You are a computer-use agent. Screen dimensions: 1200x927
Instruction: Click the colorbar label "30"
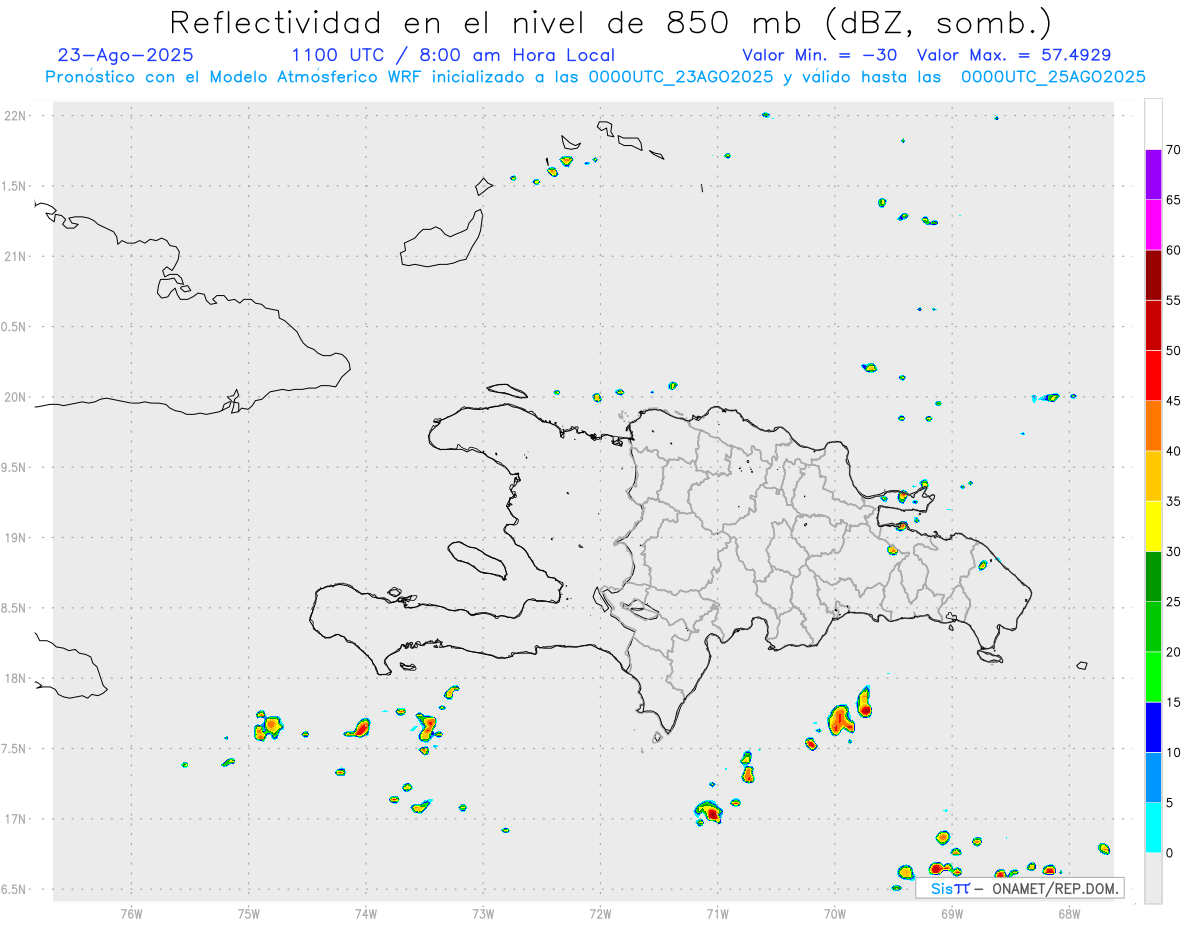click(x=1174, y=551)
